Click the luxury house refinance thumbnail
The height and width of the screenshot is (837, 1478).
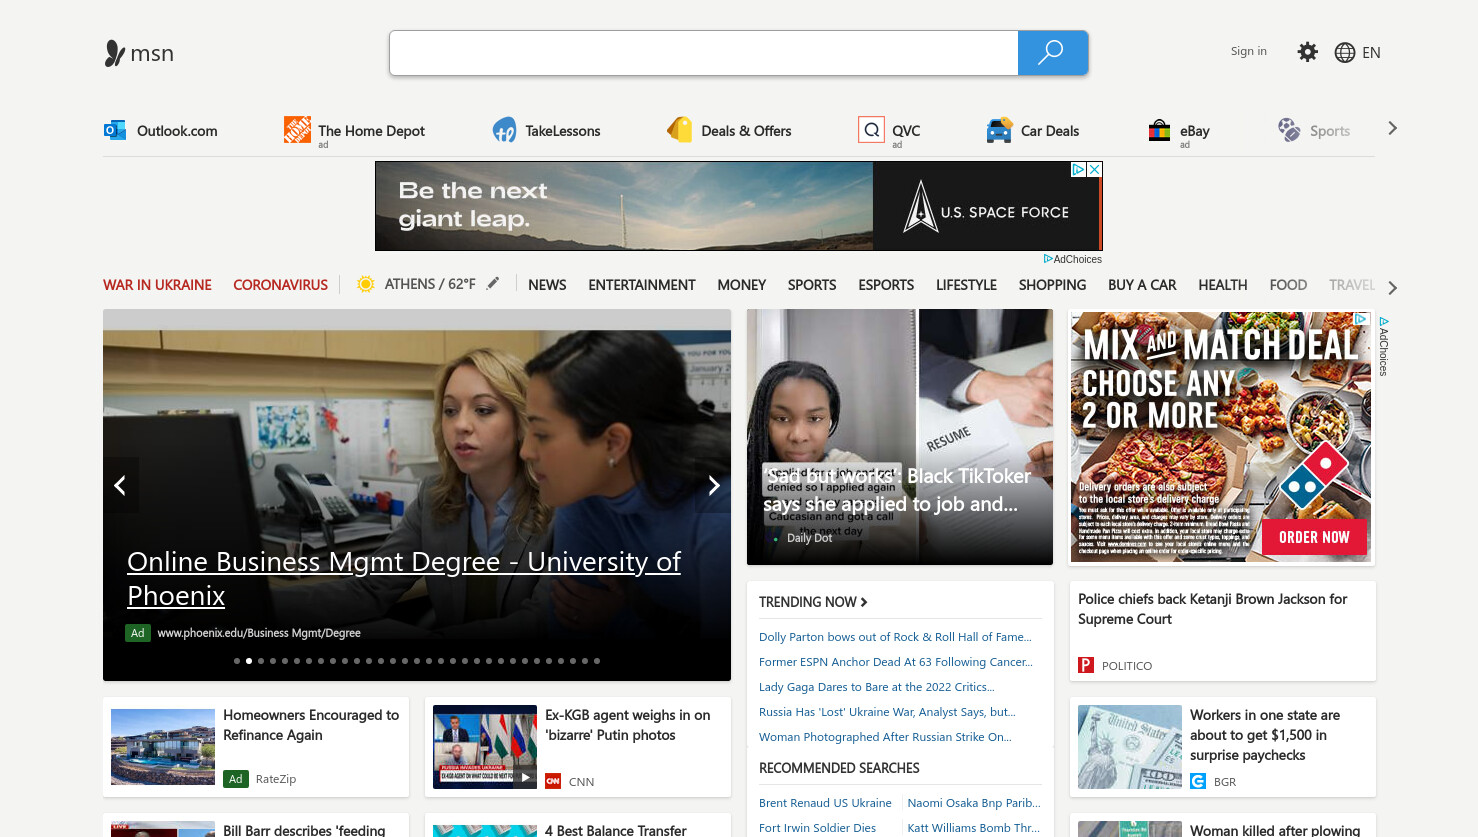pyautogui.click(x=163, y=747)
